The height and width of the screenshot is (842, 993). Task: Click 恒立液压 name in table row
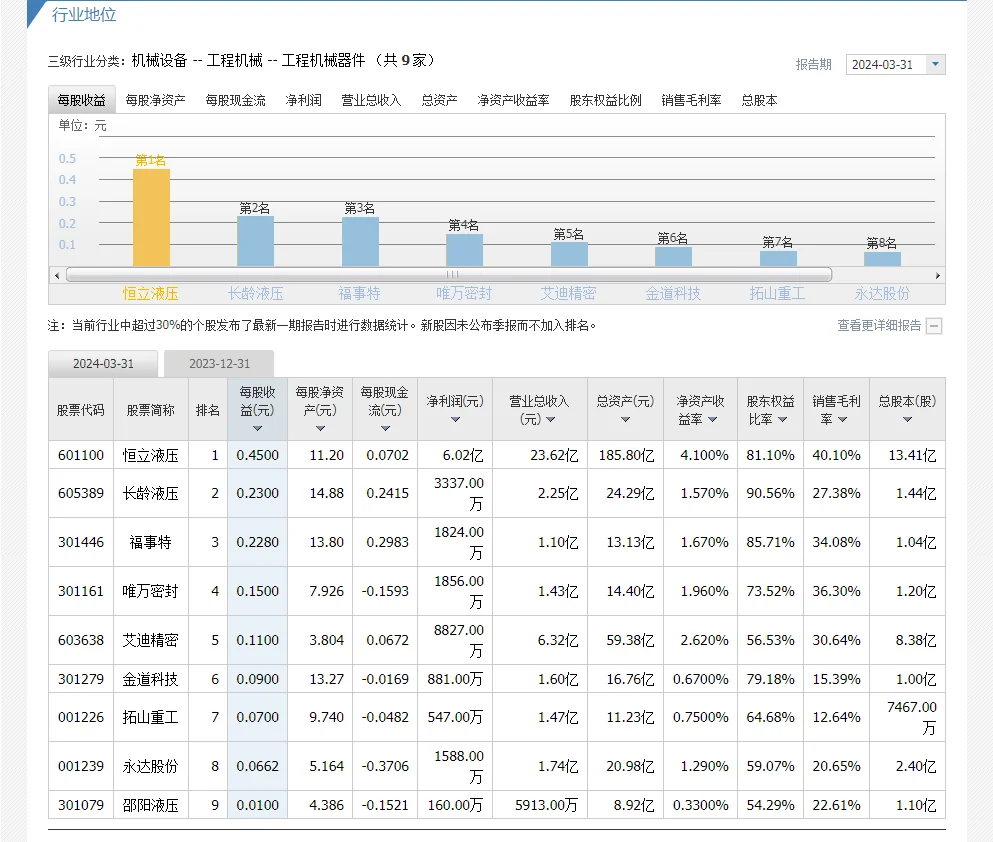click(151, 455)
